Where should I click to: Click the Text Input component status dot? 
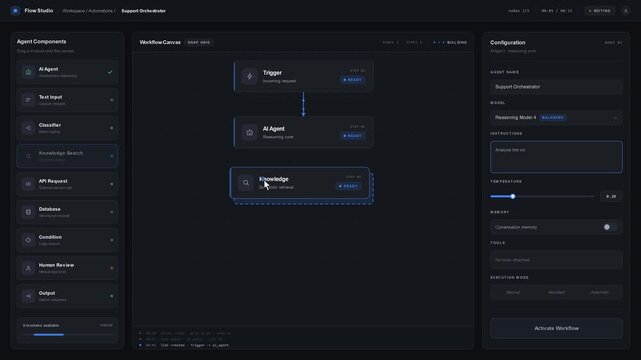(x=112, y=100)
